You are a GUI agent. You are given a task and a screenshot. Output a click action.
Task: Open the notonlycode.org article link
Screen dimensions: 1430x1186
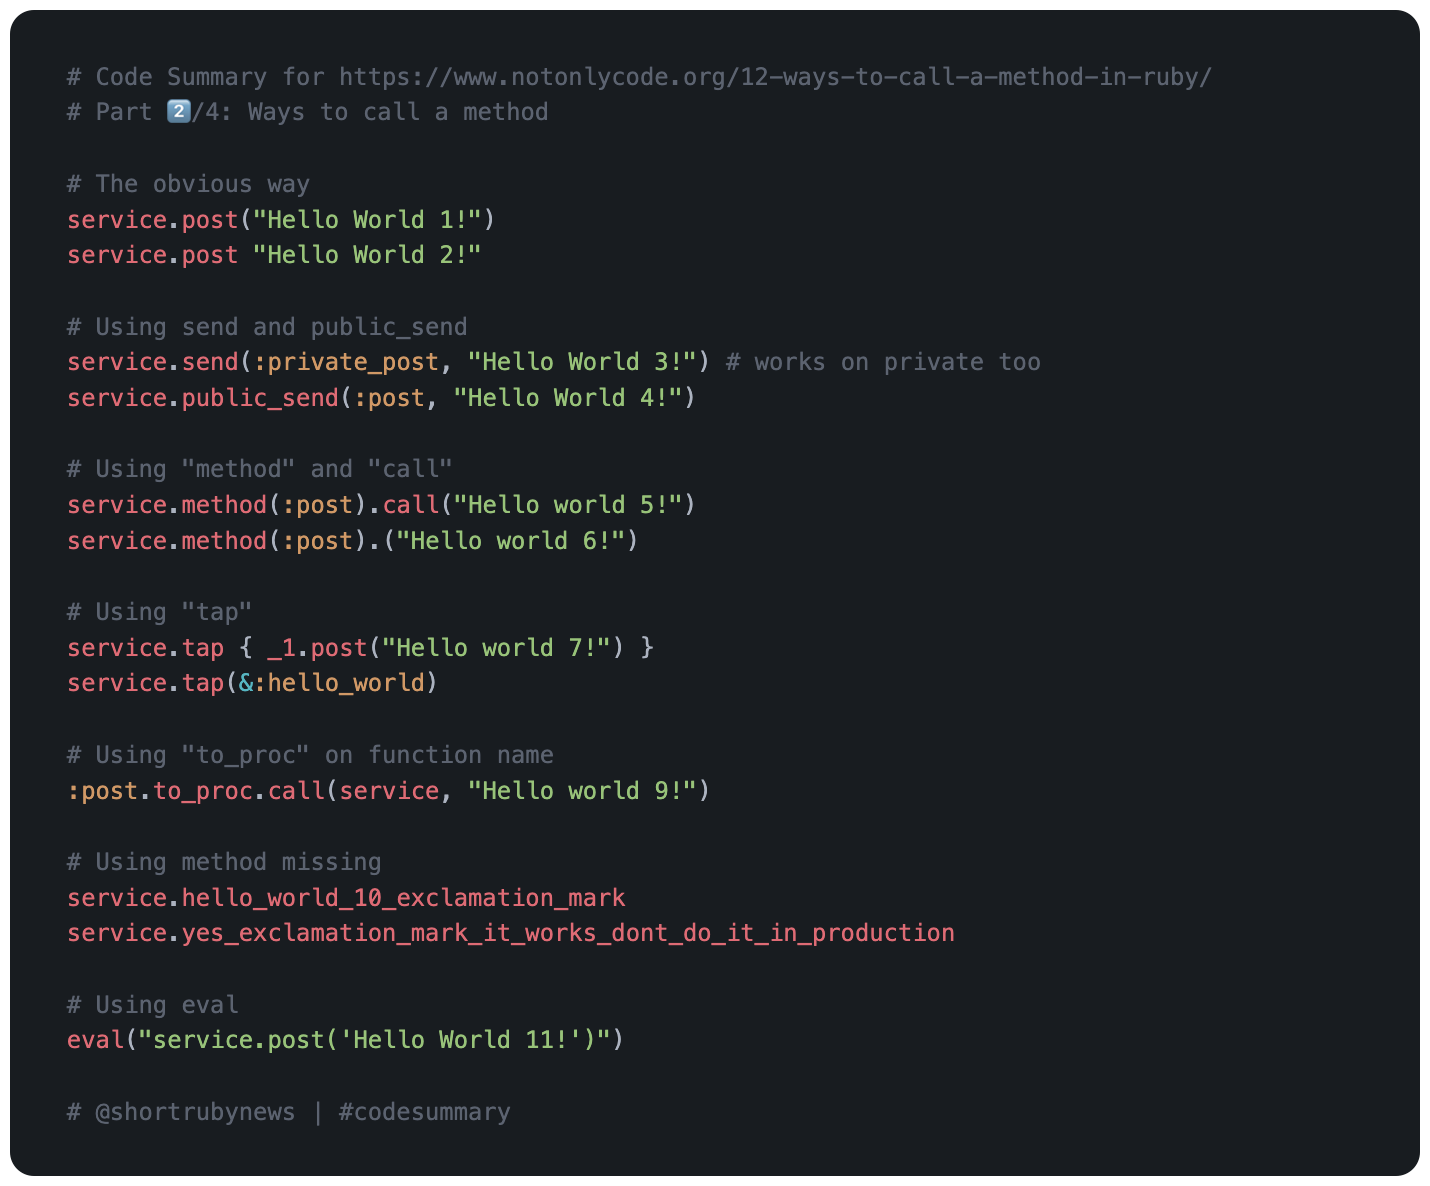(770, 76)
